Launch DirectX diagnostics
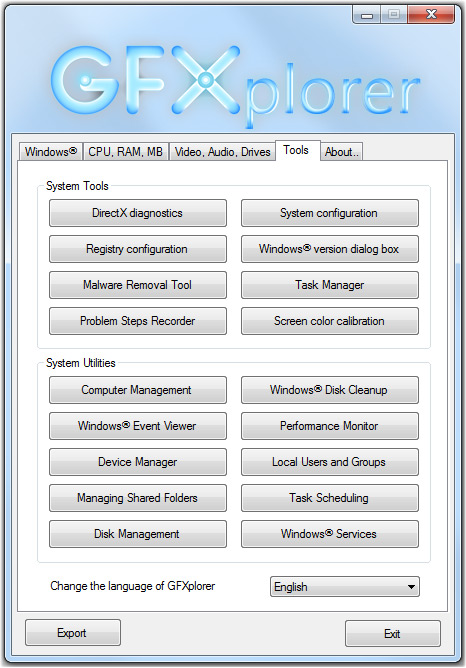The height and width of the screenshot is (668, 466). point(138,213)
